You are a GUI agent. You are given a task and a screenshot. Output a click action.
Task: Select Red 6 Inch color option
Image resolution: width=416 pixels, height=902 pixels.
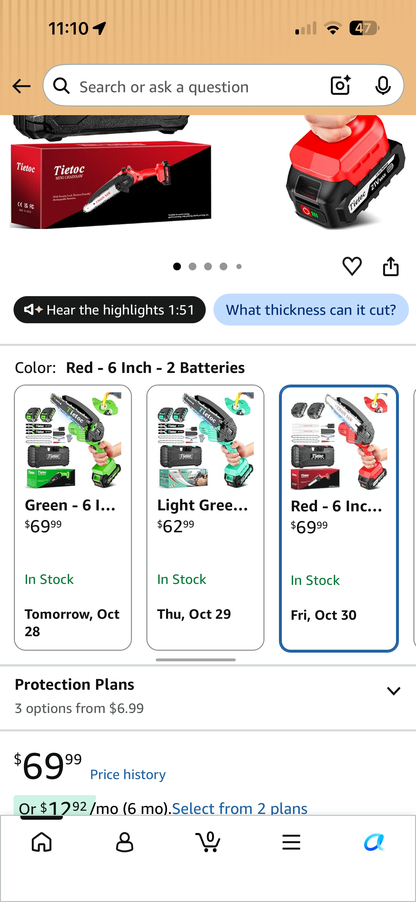pos(339,518)
